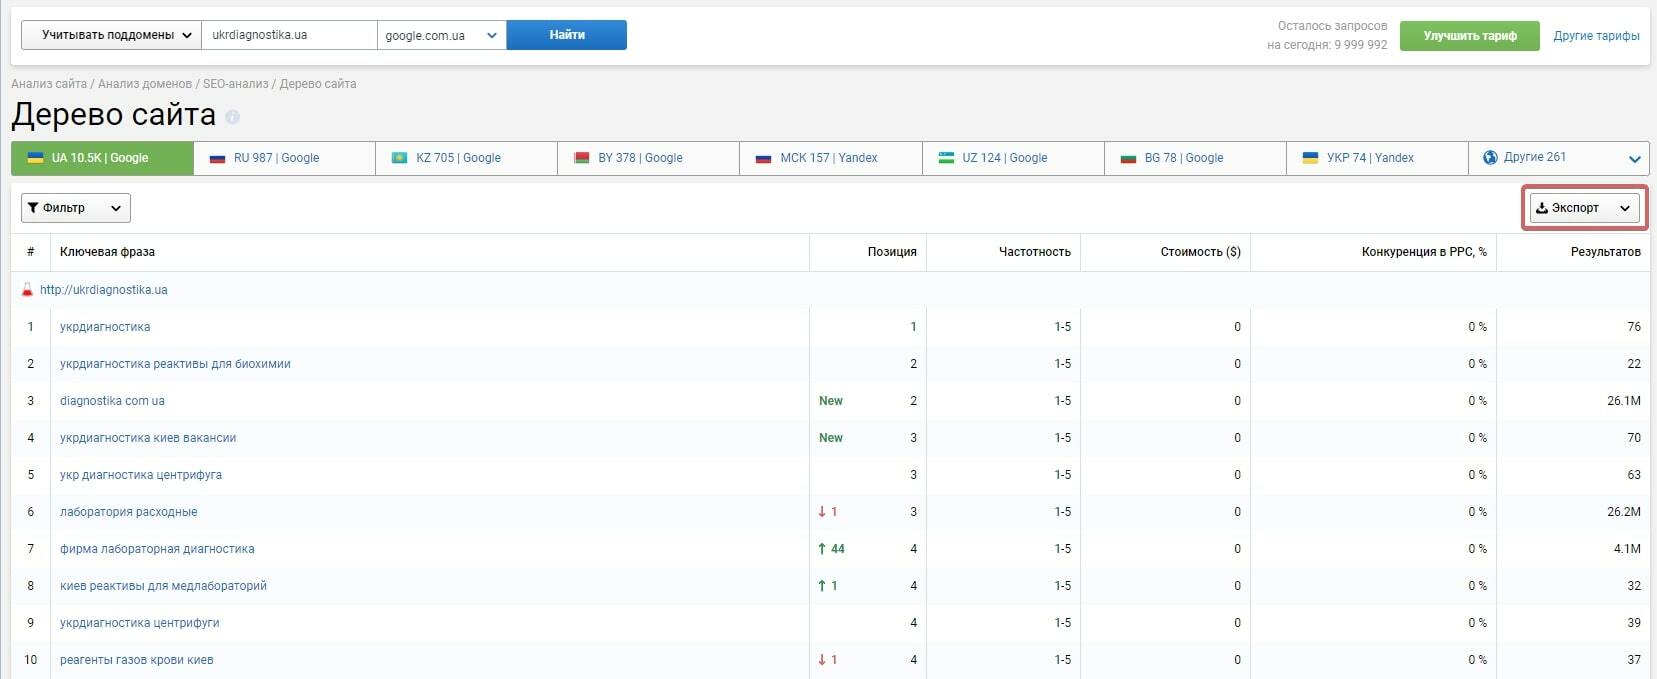Click the Улучшить тариф green button
This screenshot has height=679, width=1657.
pyautogui.click(x=1469, y=36)
